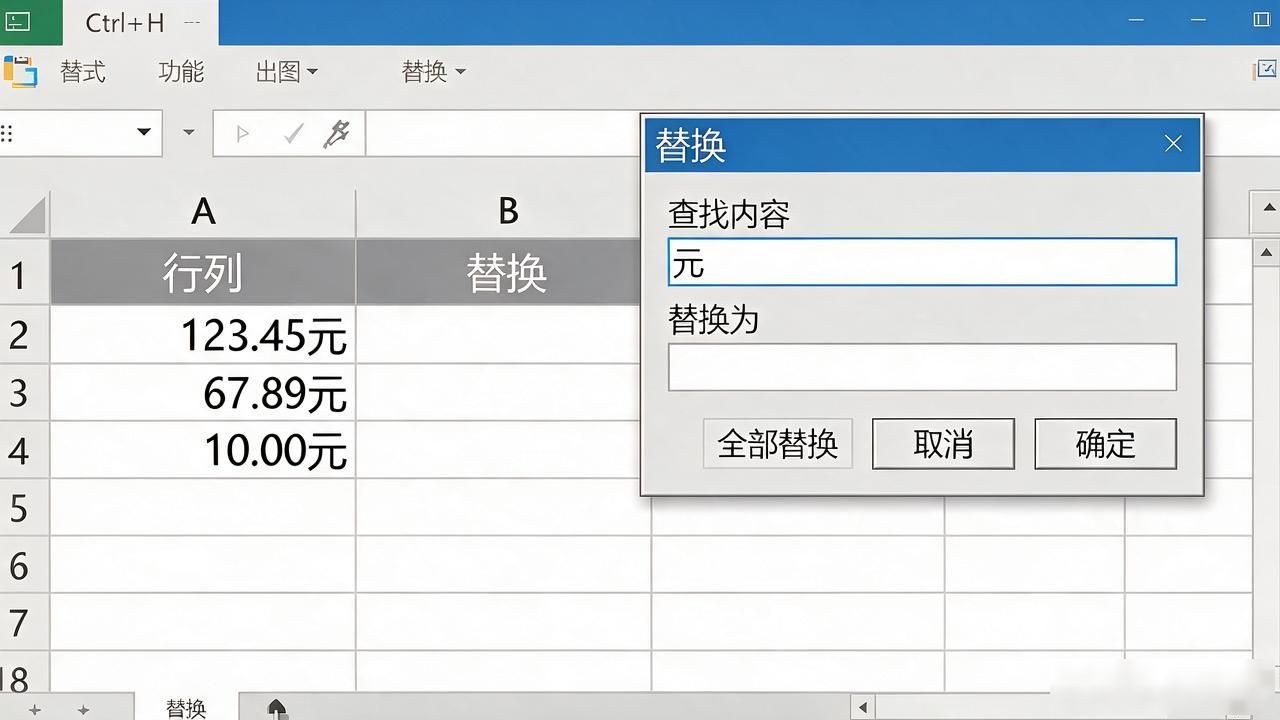Click the 取消 button in the dialog
Screen dimensions: 1280x720
[x=943, y=444]
